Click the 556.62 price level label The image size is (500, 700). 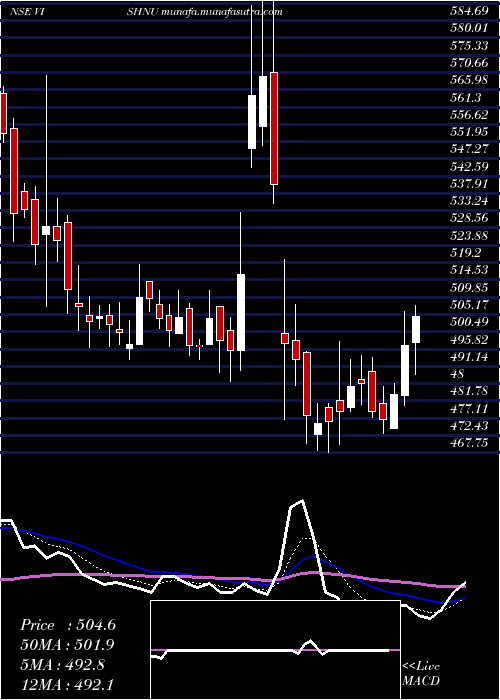469,115
